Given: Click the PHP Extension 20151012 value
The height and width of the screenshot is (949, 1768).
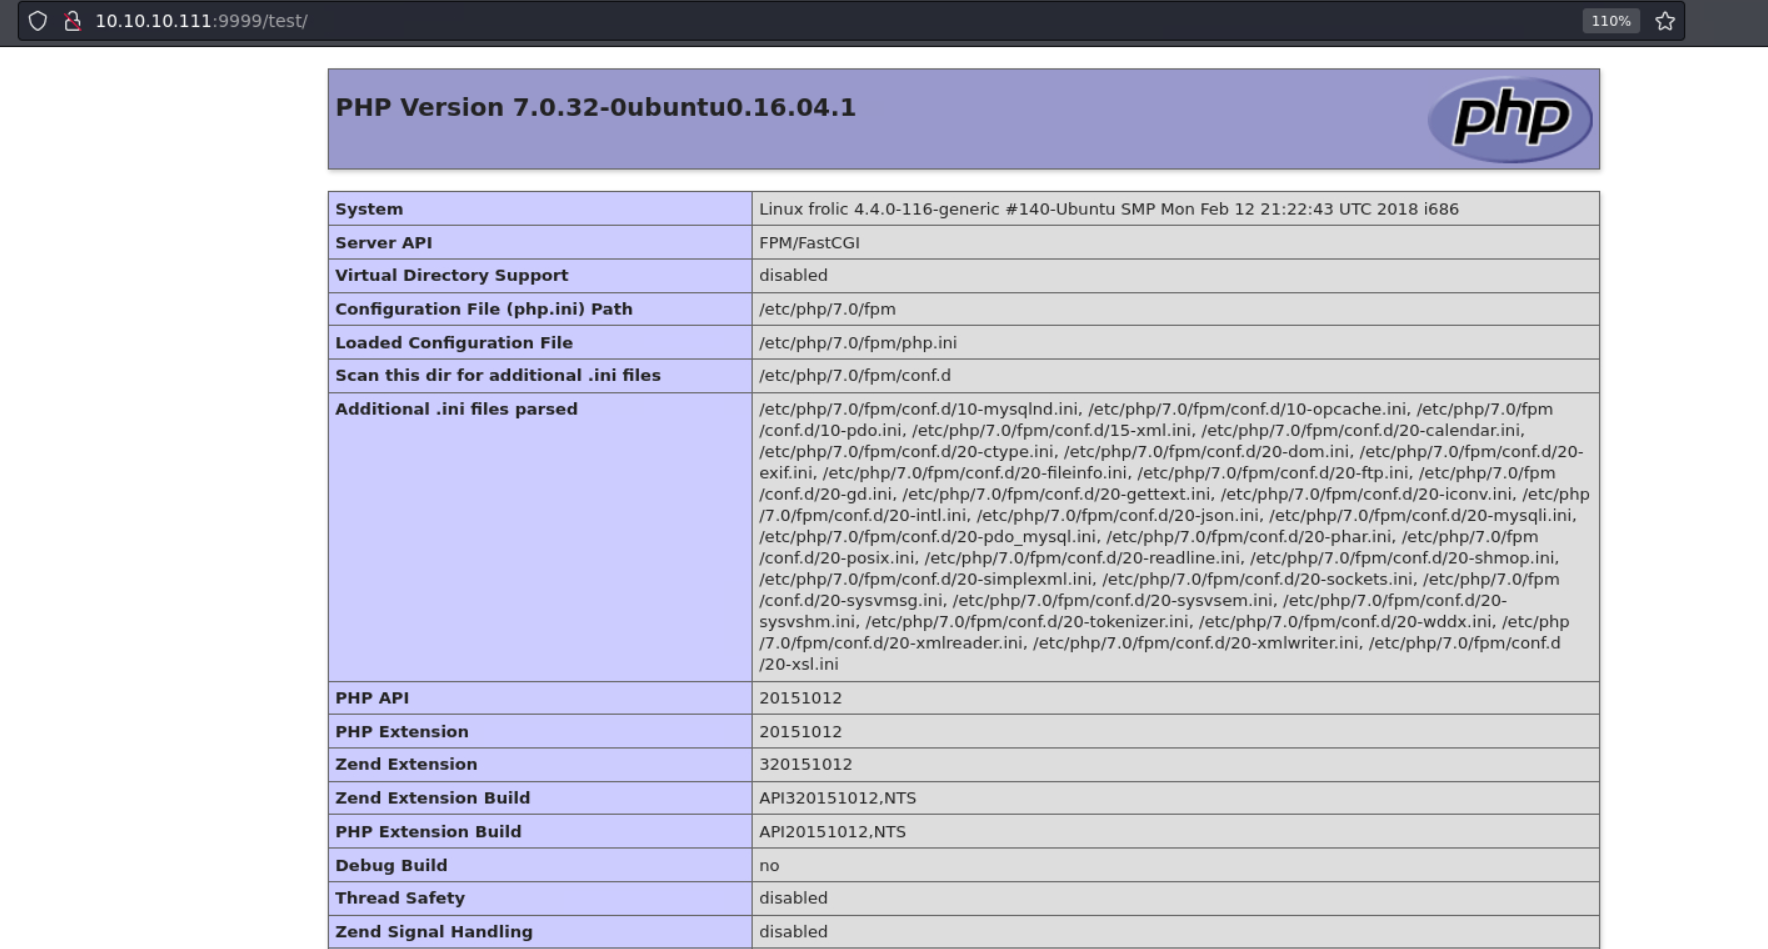Looking at the screenshot, I should 800,731.
